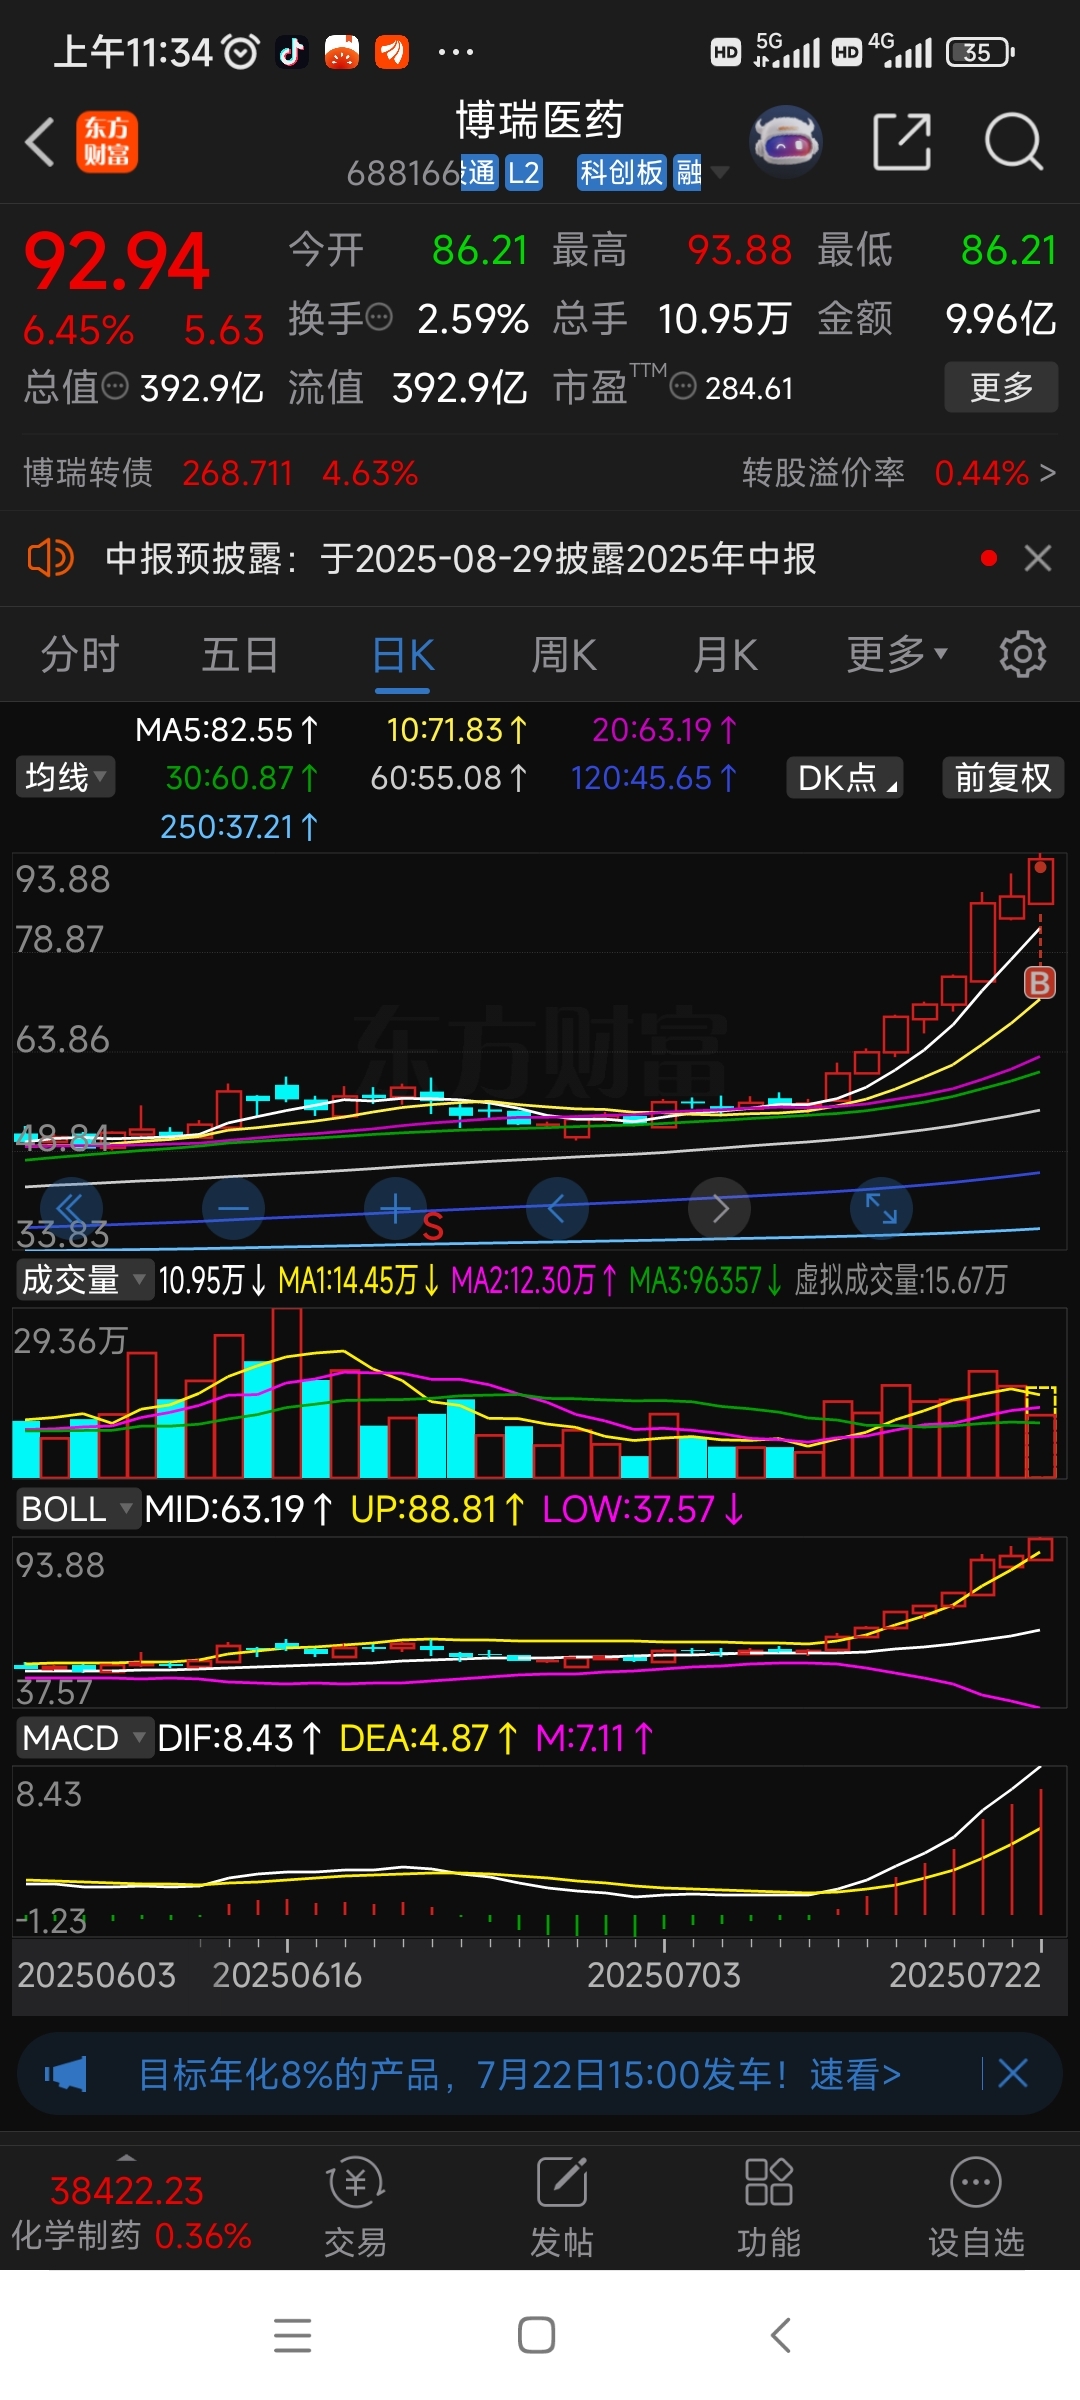Move chart left with left chevron
Screen dimensions: 1080x2400
tap(557, 1209)
